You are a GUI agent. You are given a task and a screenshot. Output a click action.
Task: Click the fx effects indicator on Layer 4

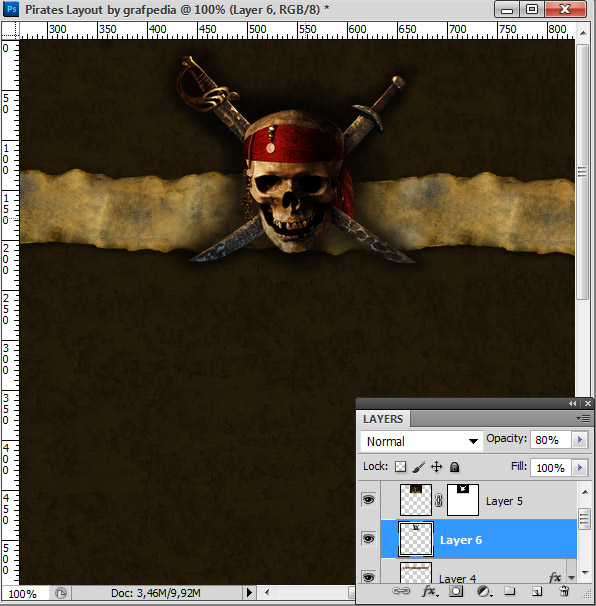point(555,577)
